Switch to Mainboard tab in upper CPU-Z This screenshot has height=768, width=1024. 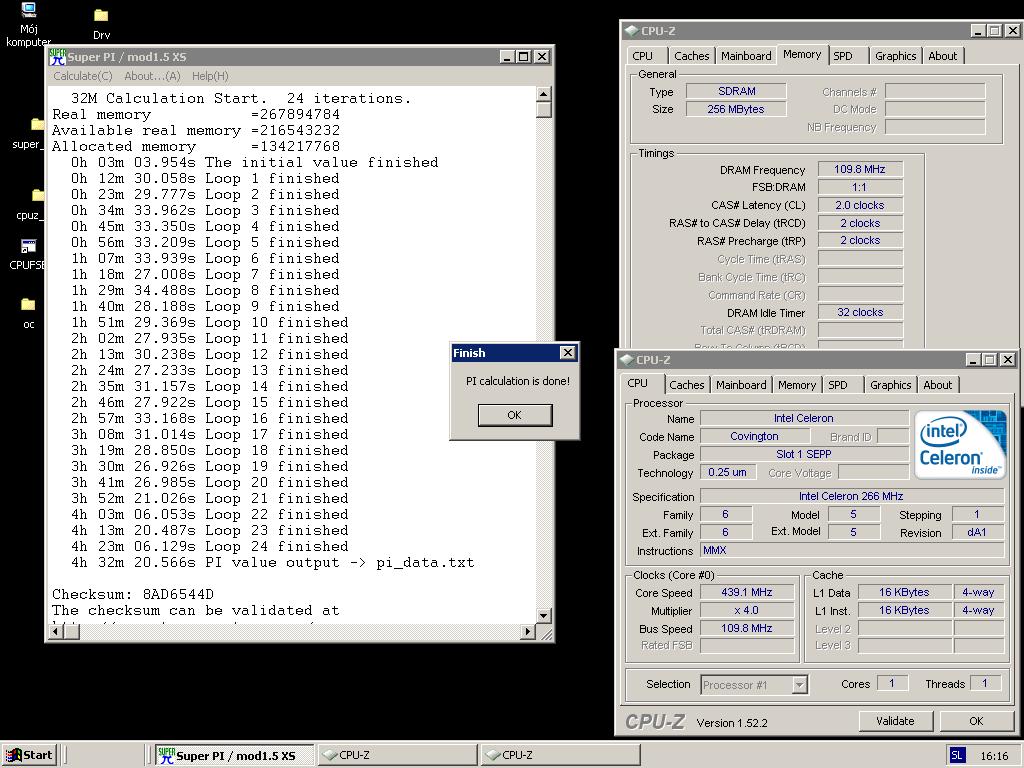pos(746,56)
